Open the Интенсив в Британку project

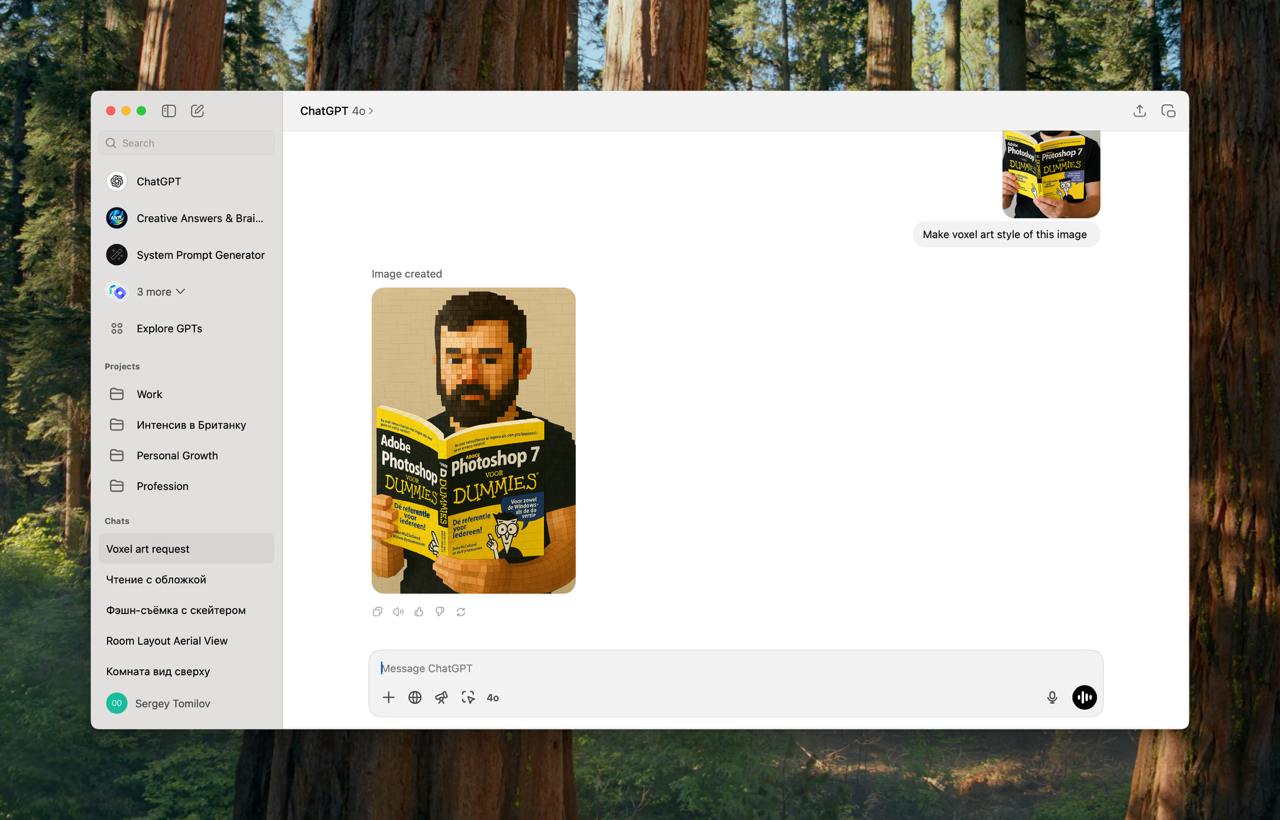(186, 425)
